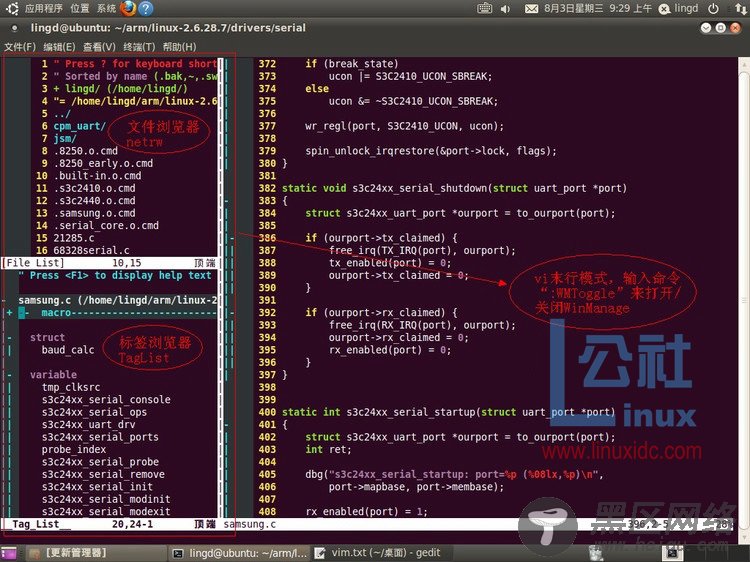Open the lingd user chat status
This screenshot has width=750, height=562.
[x=678, y=9]
